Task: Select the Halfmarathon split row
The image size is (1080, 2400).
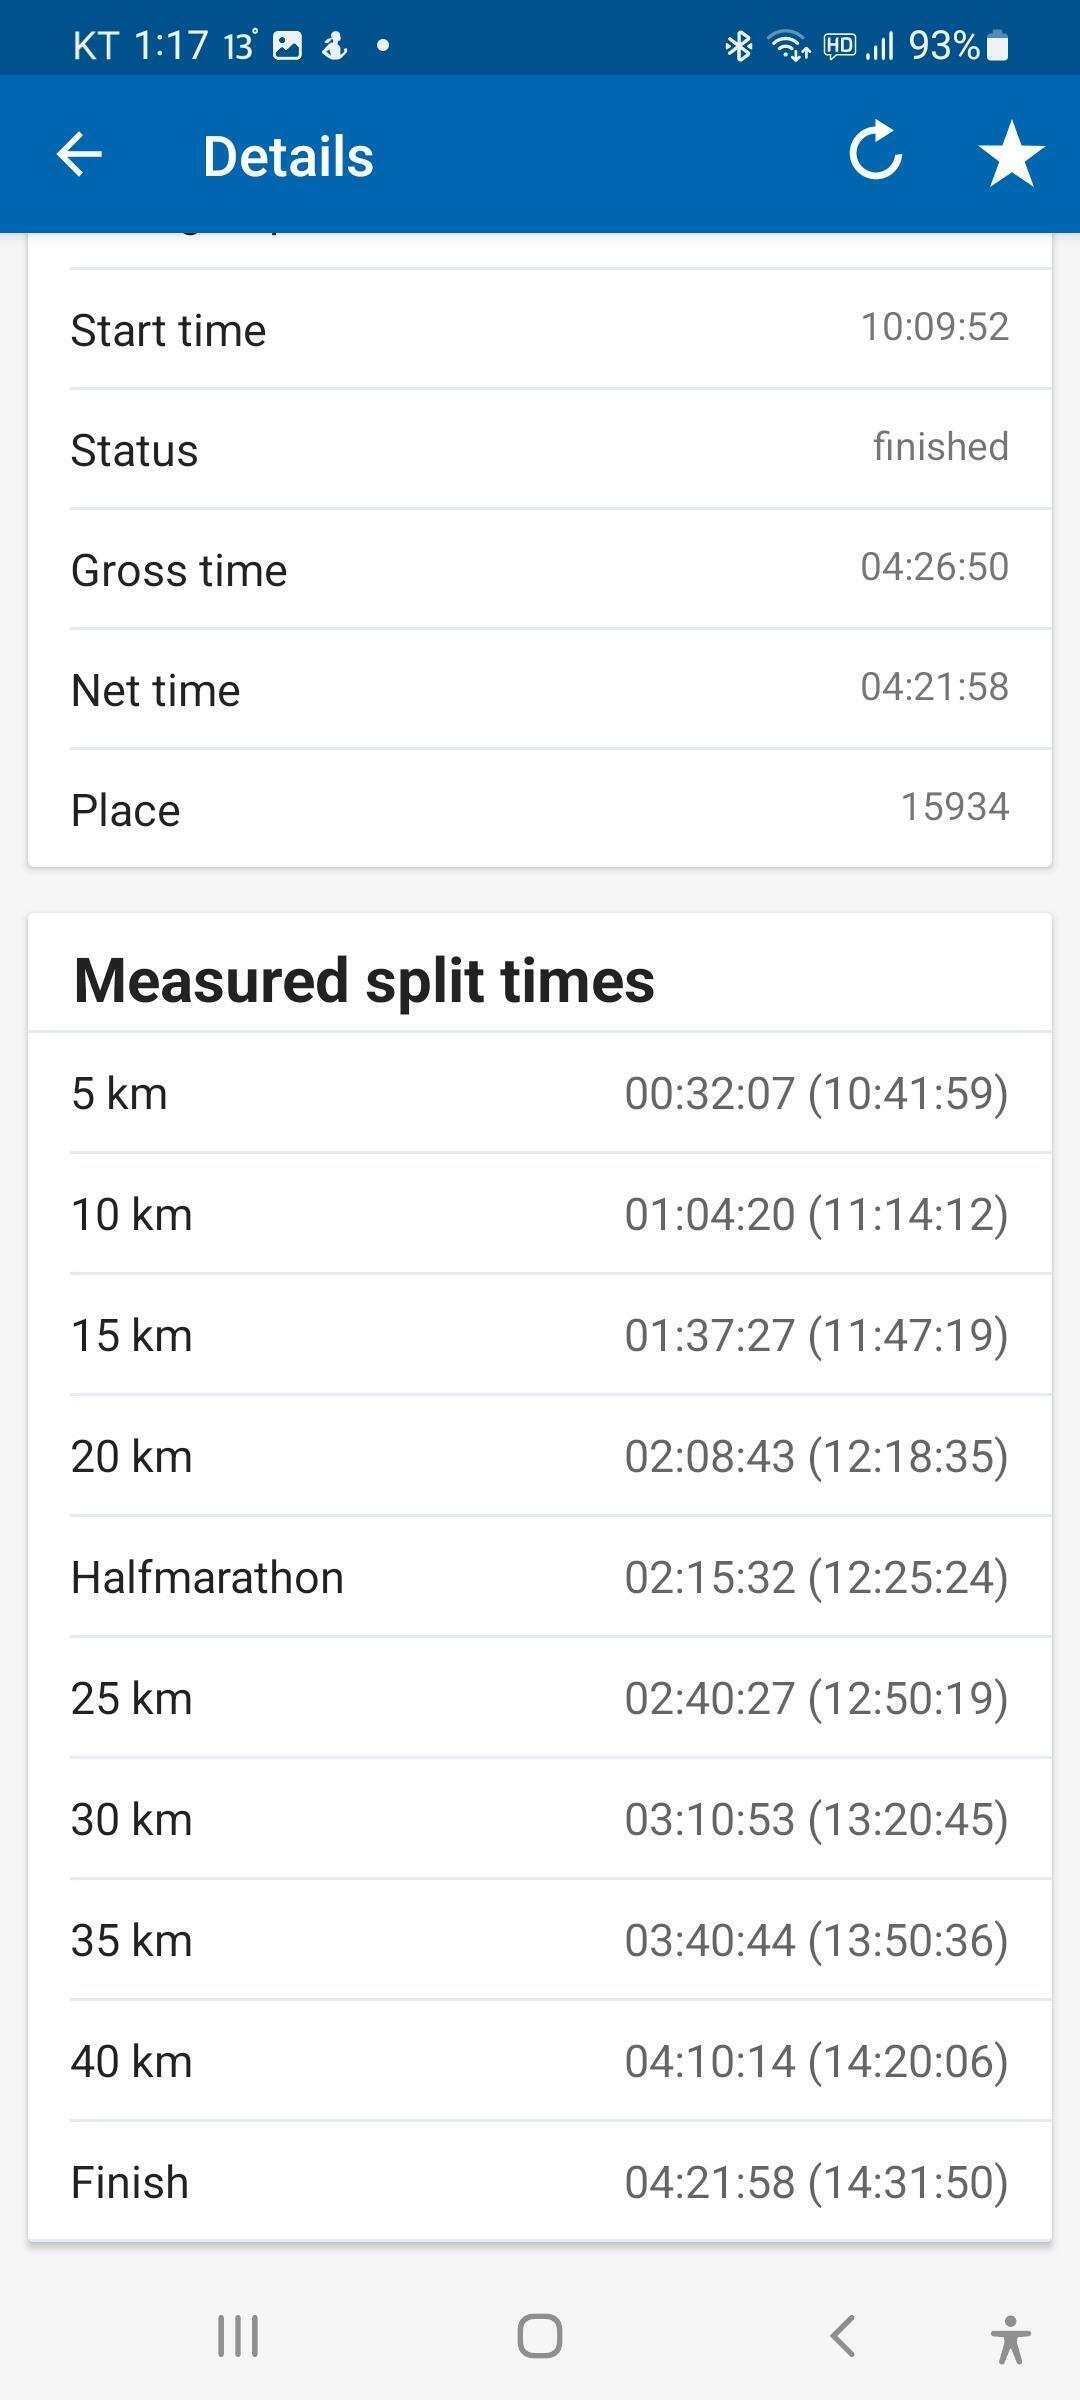Action: (x=540, y=1577)
